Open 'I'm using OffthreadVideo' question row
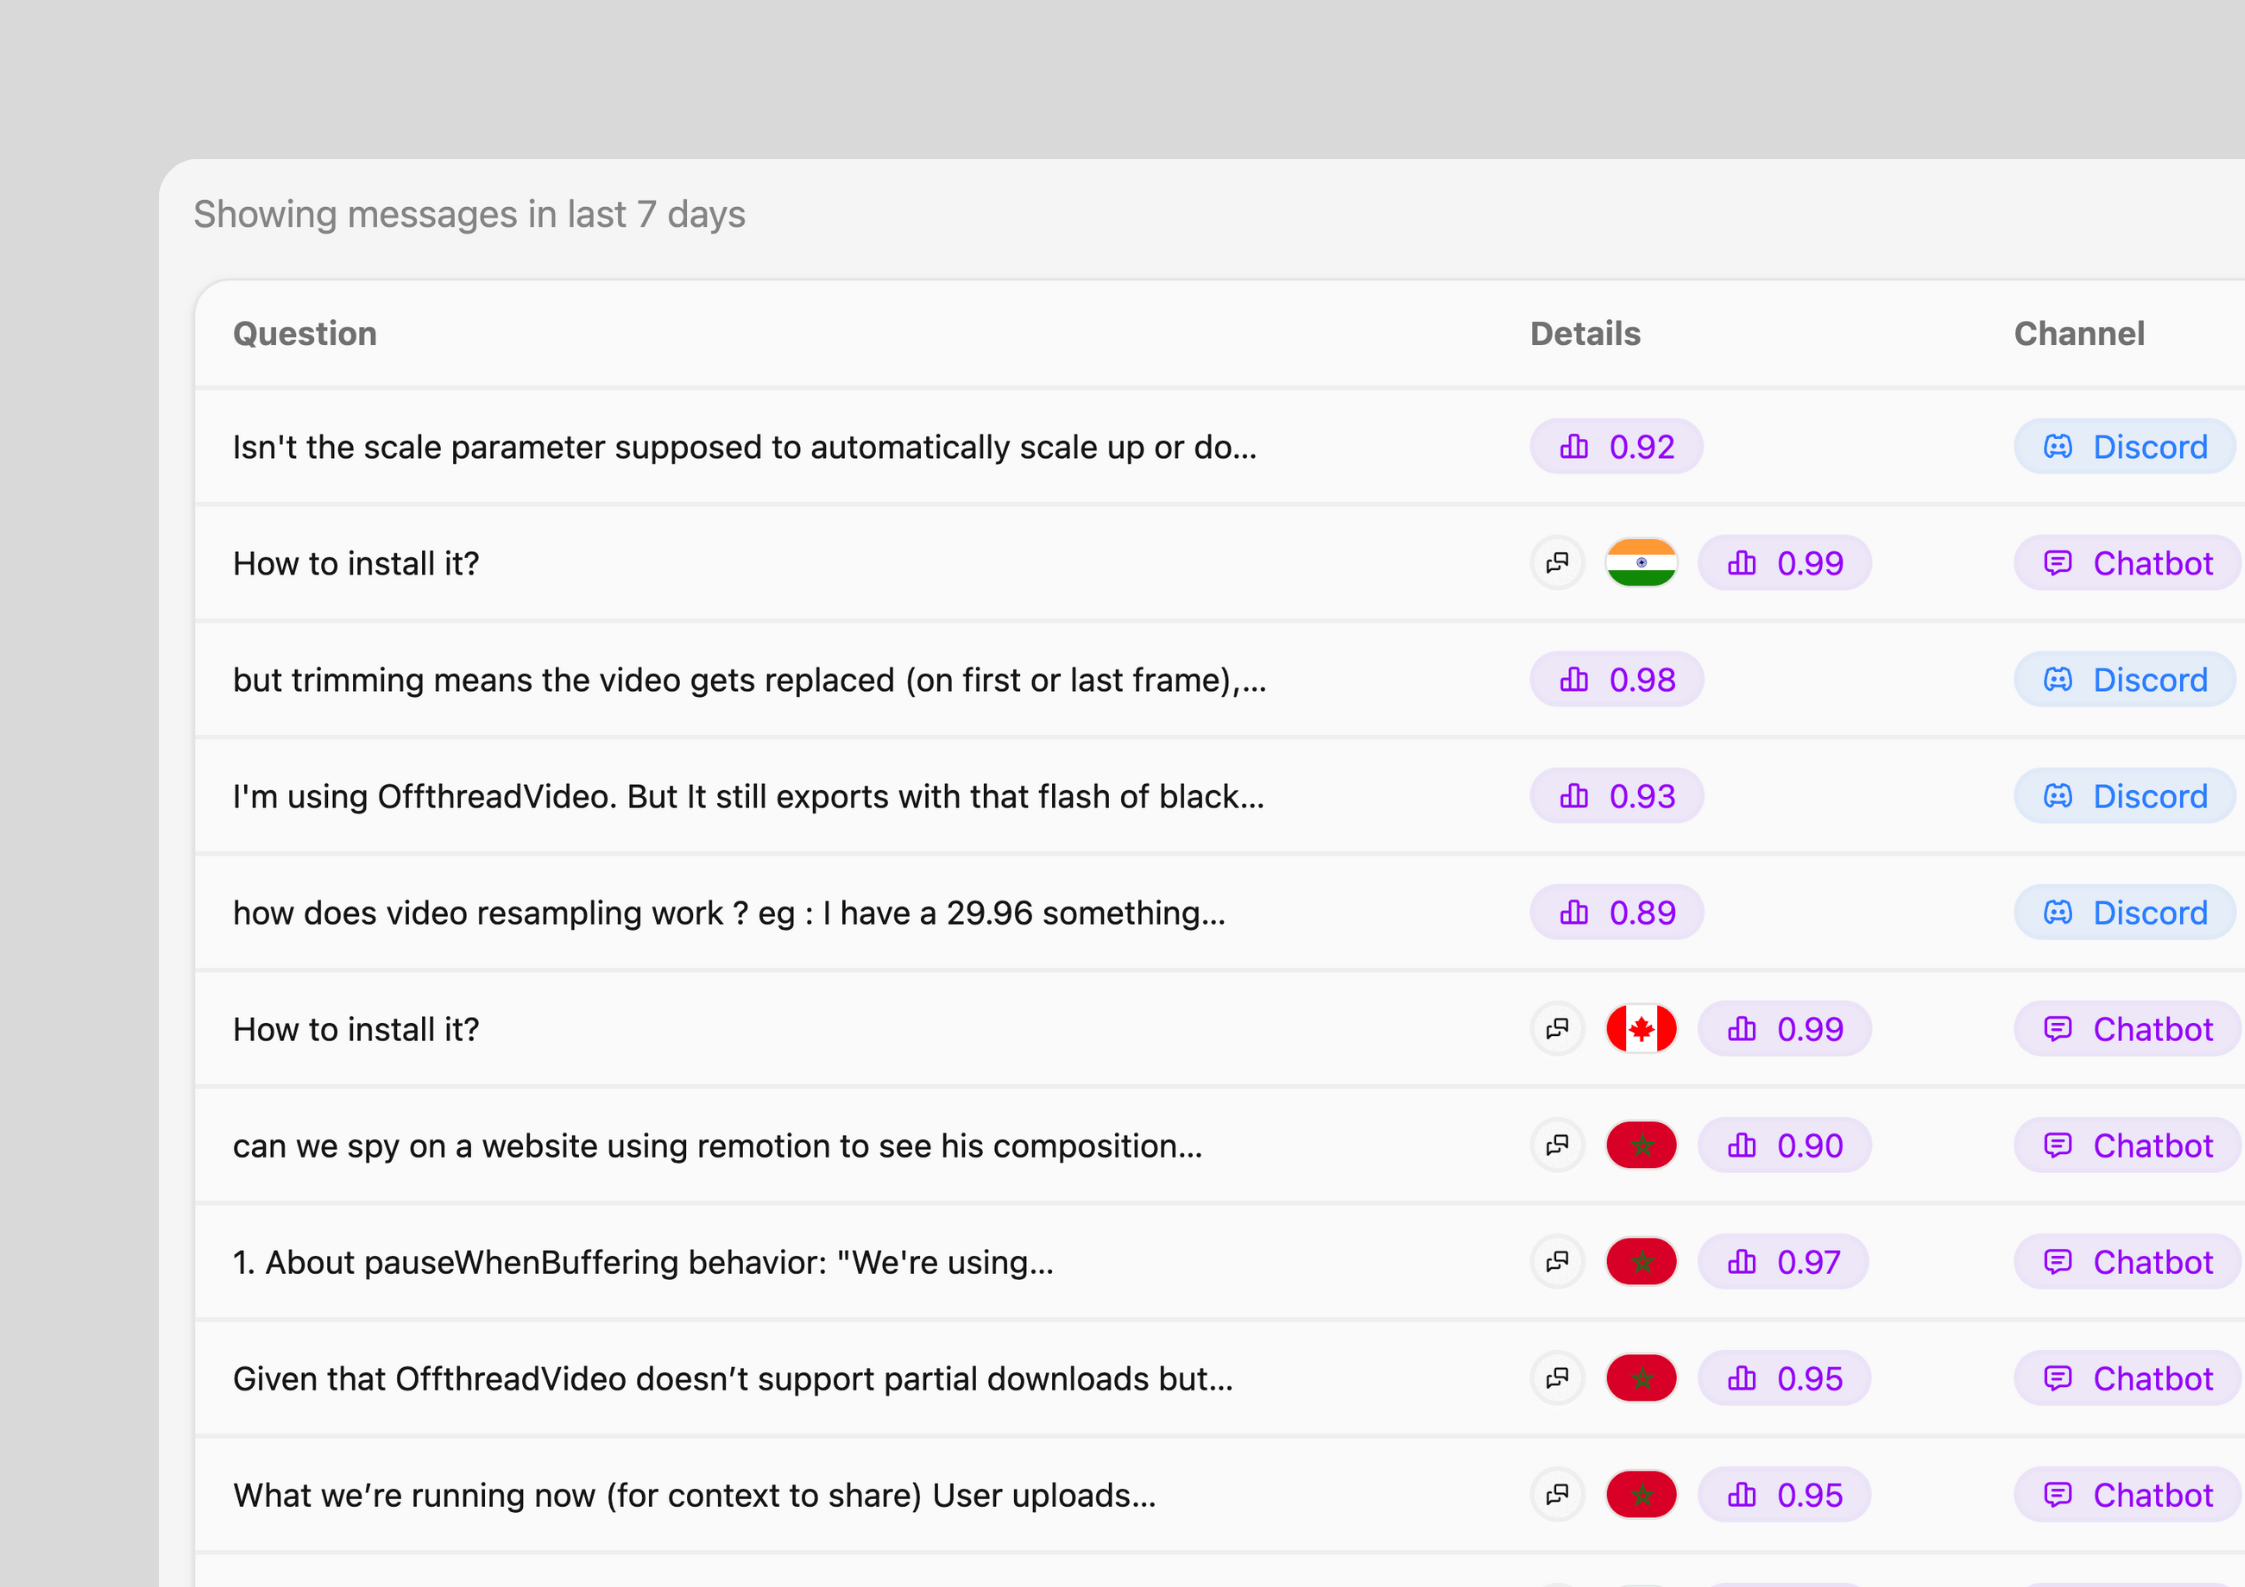 pyautogui.click(x=748, y=796)
